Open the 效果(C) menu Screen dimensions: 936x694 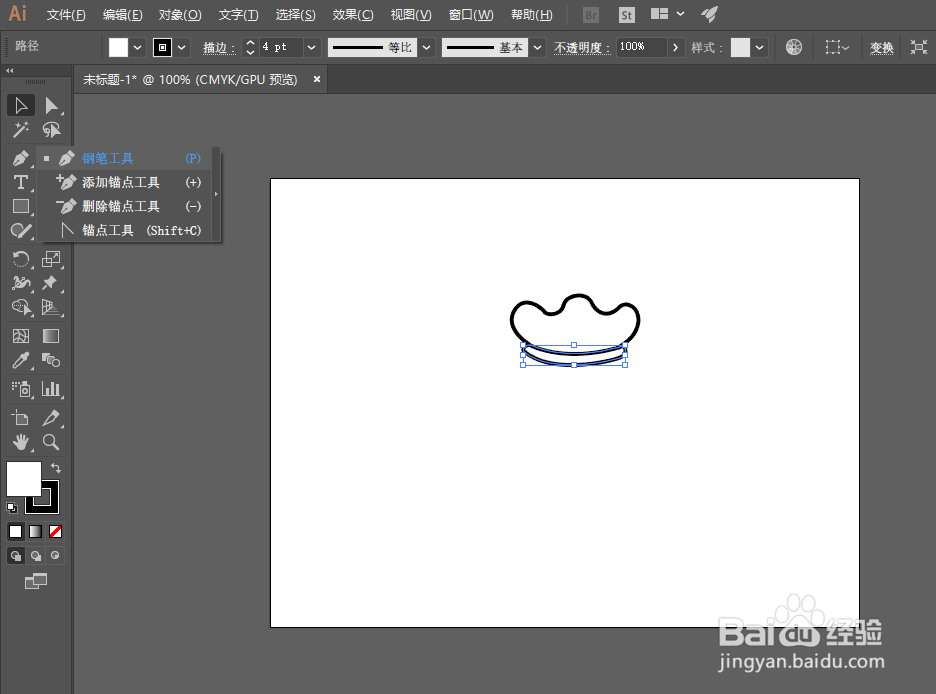tap(353, 14)
